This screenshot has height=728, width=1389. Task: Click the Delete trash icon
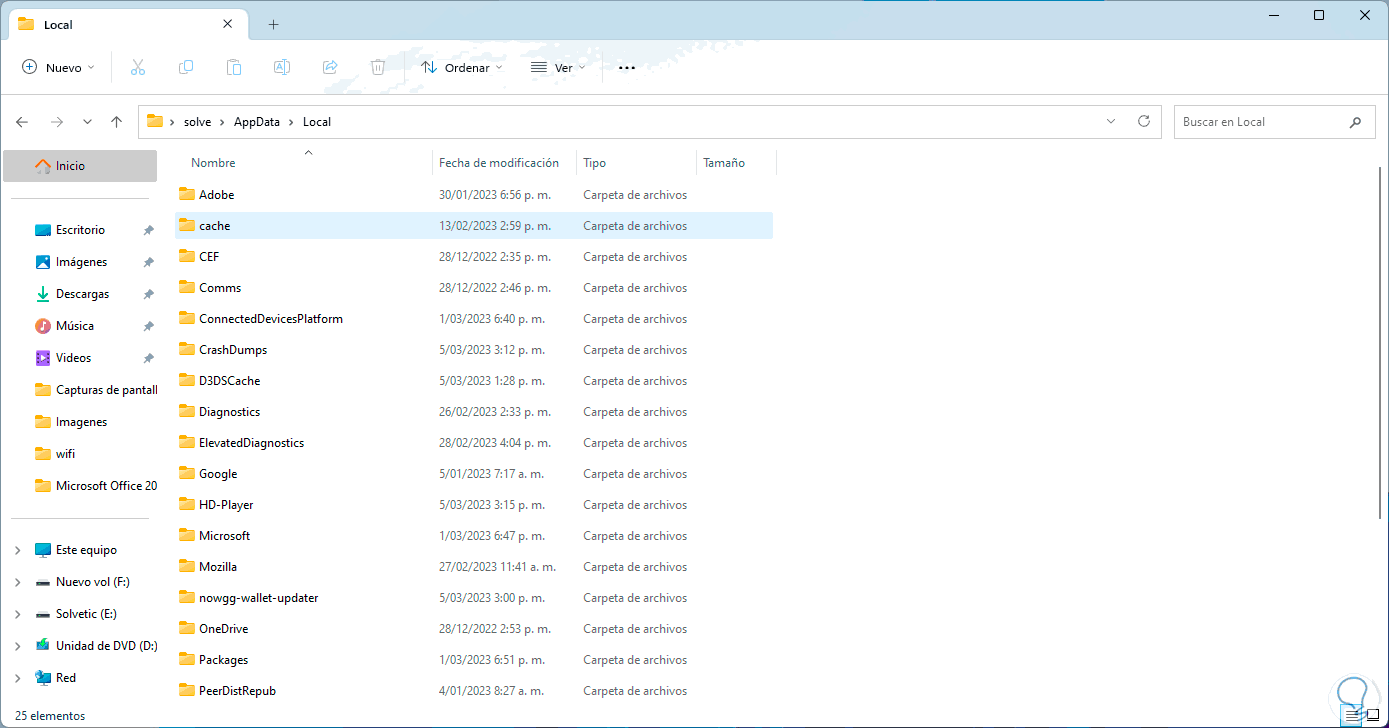pyautogui.click(x=378, y=68)
